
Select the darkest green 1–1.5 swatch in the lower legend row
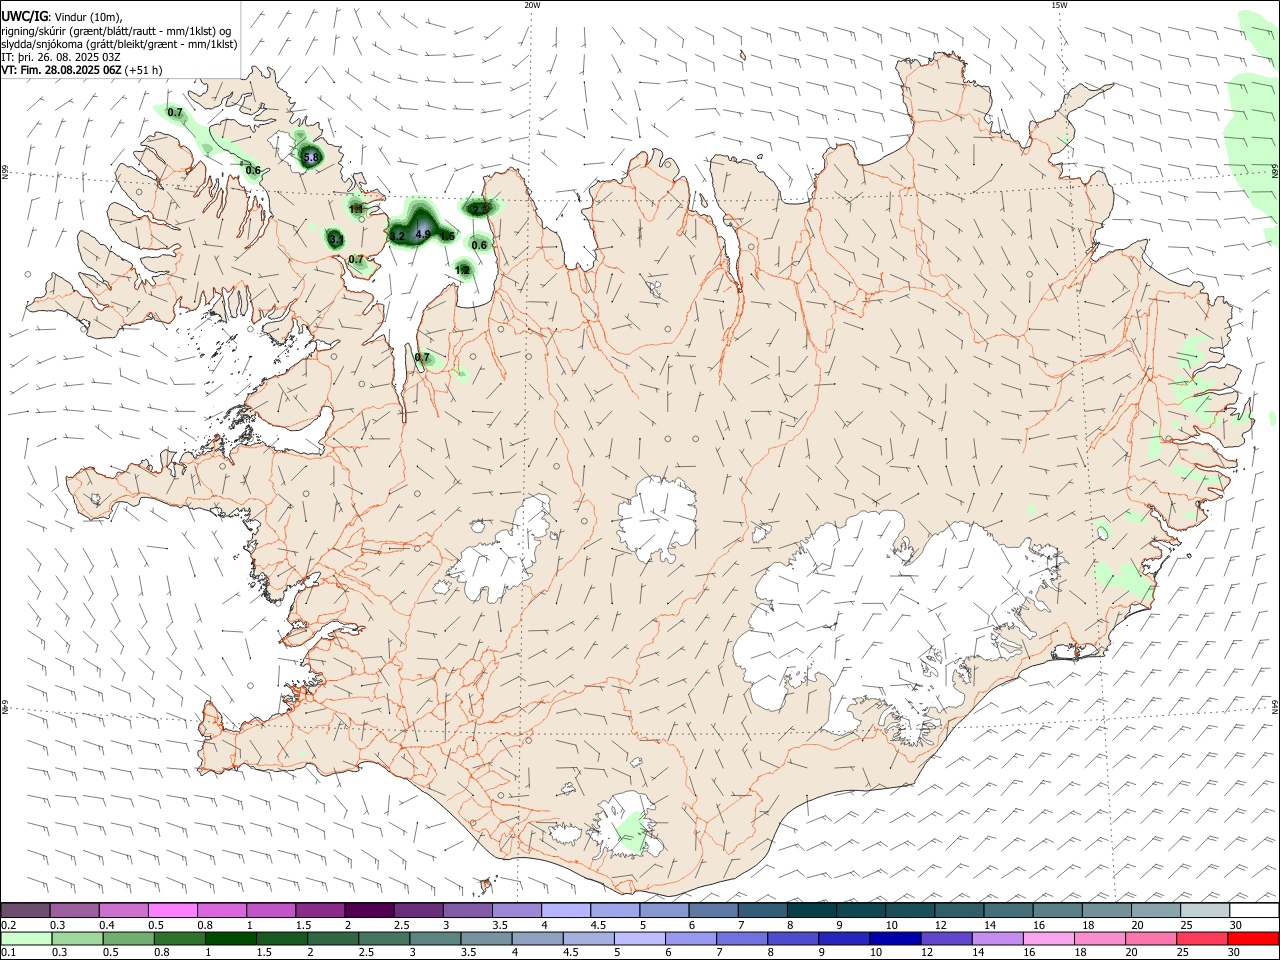click(231, 939)
